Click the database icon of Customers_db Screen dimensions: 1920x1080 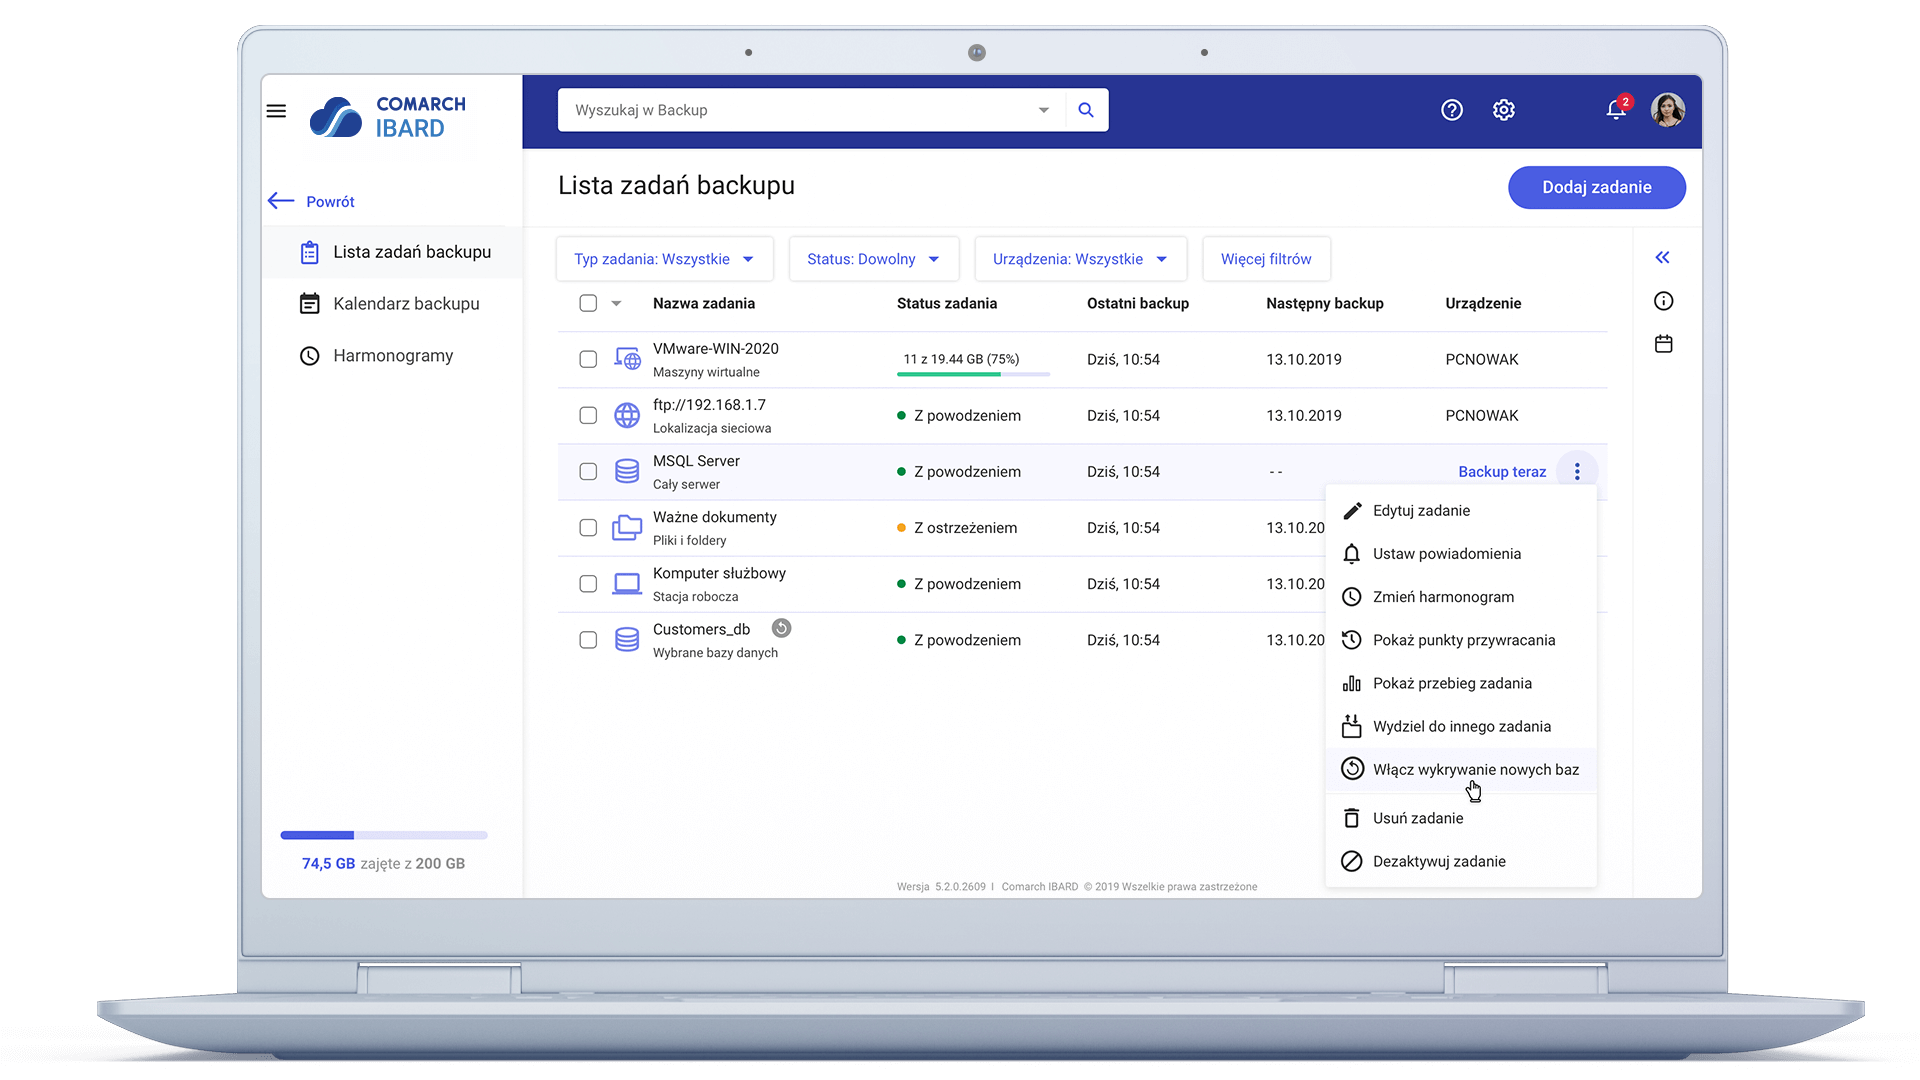click(x=627, y=639)
